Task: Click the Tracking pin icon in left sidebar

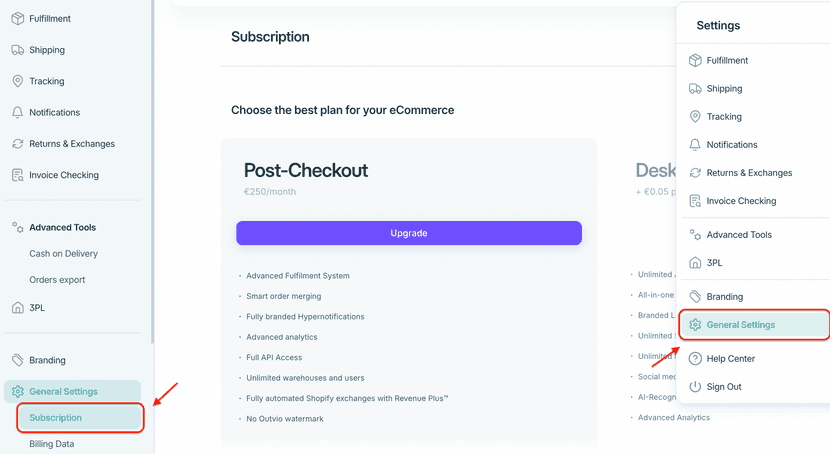Action: point(17,81)
